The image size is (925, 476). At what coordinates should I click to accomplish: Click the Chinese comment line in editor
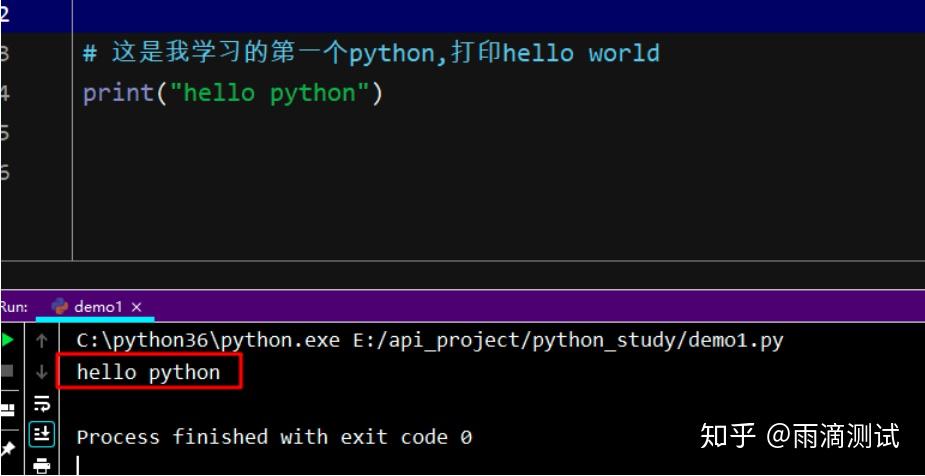pyautogui.click(x=370, y=53)
